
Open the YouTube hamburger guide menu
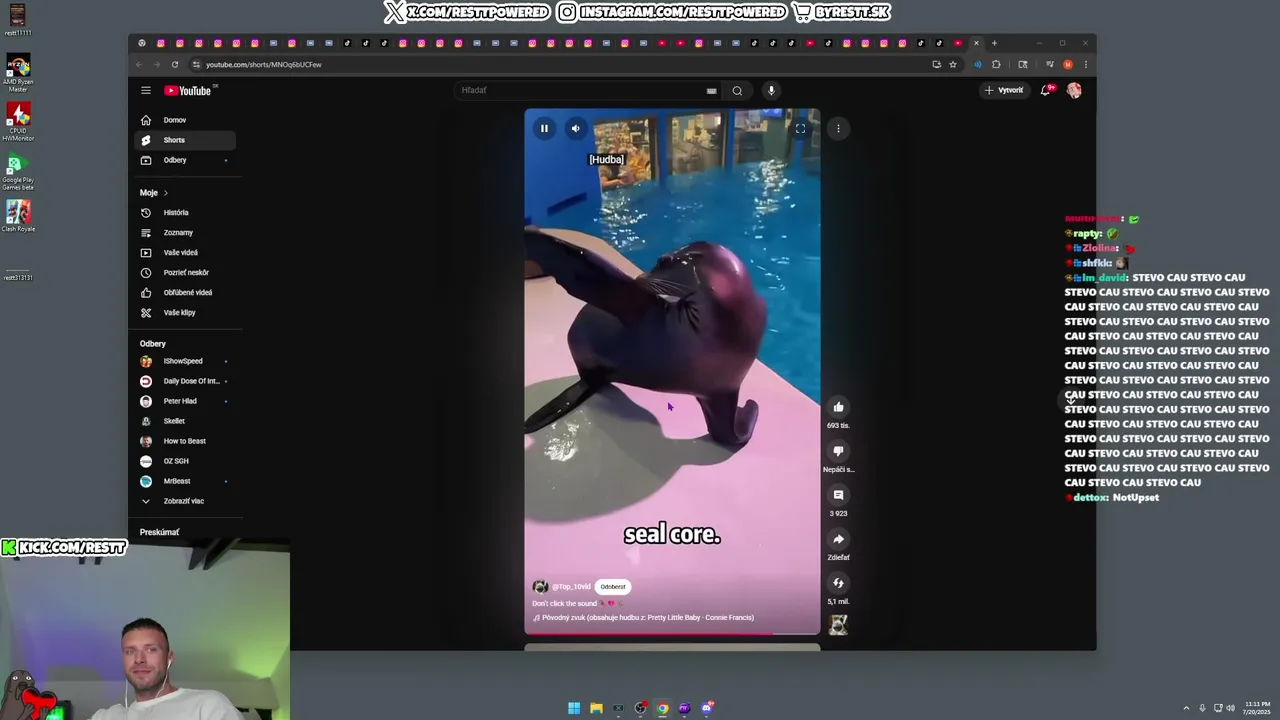click(146, 90)
